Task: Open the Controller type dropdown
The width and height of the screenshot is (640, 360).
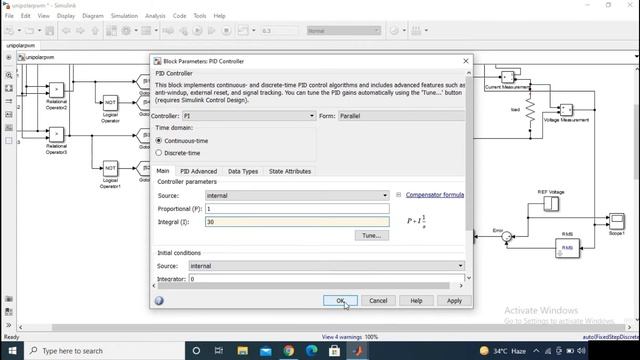Action: (x=249, y=116)
